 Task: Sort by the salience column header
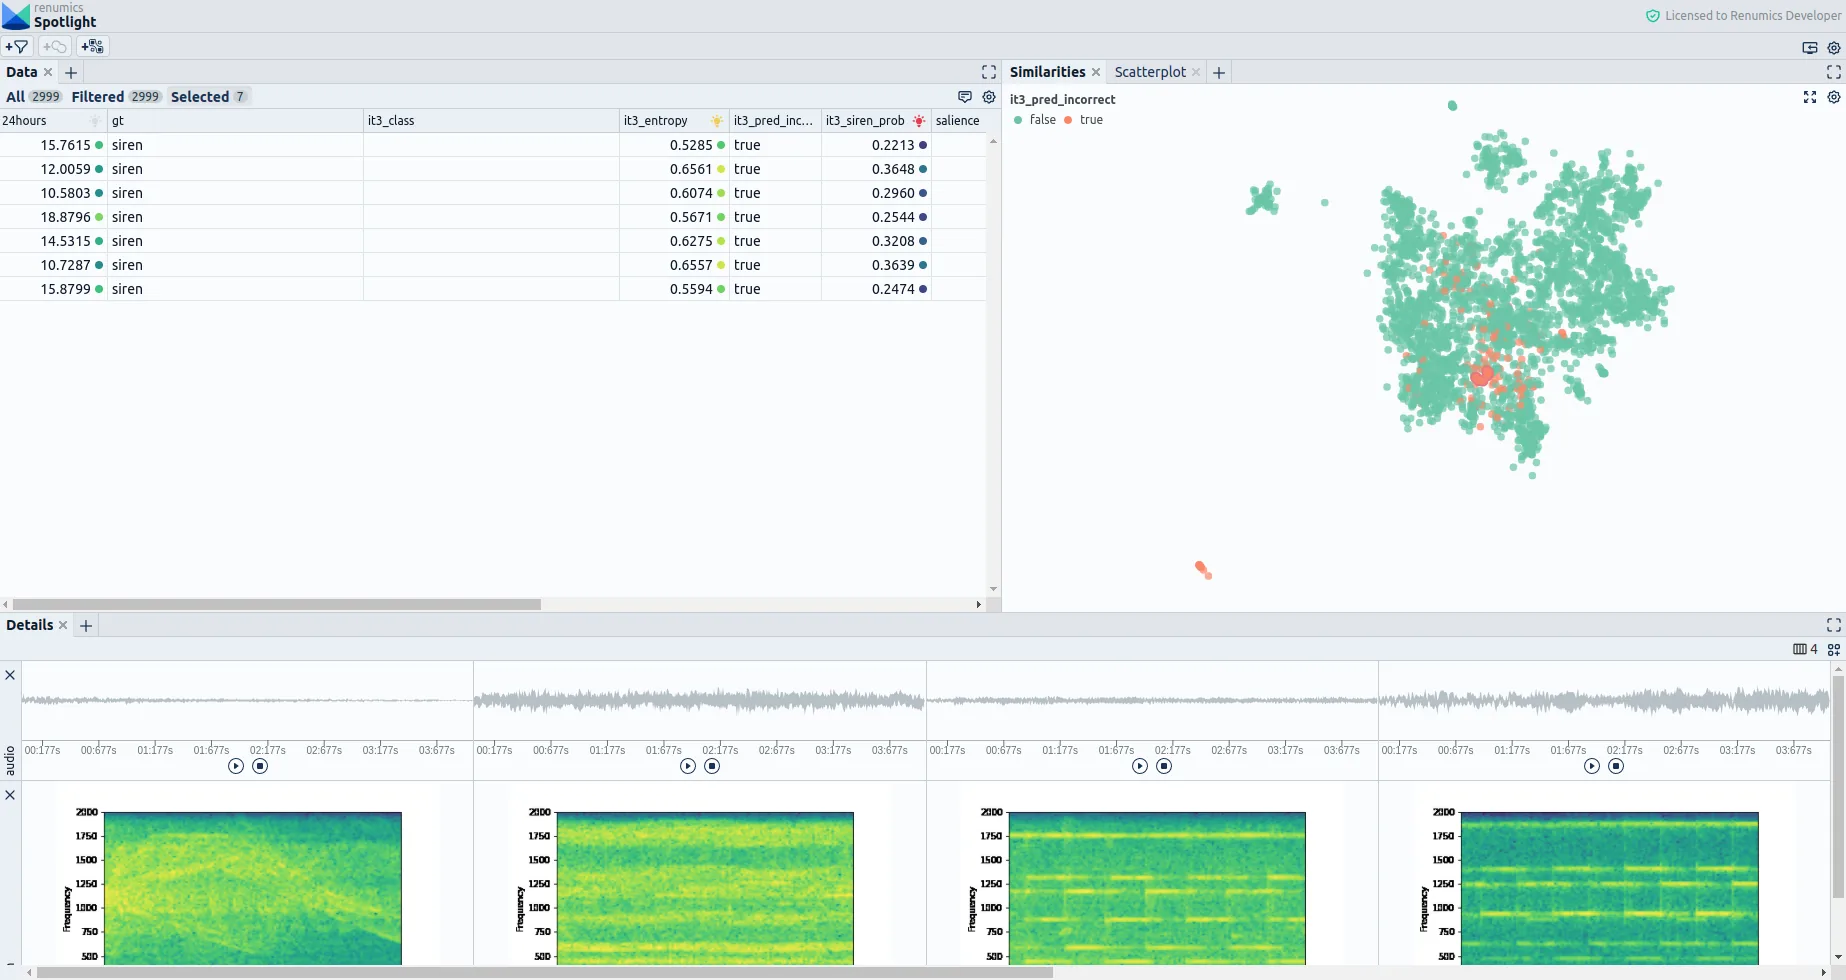pyautogui.click(x=957, y=121)
